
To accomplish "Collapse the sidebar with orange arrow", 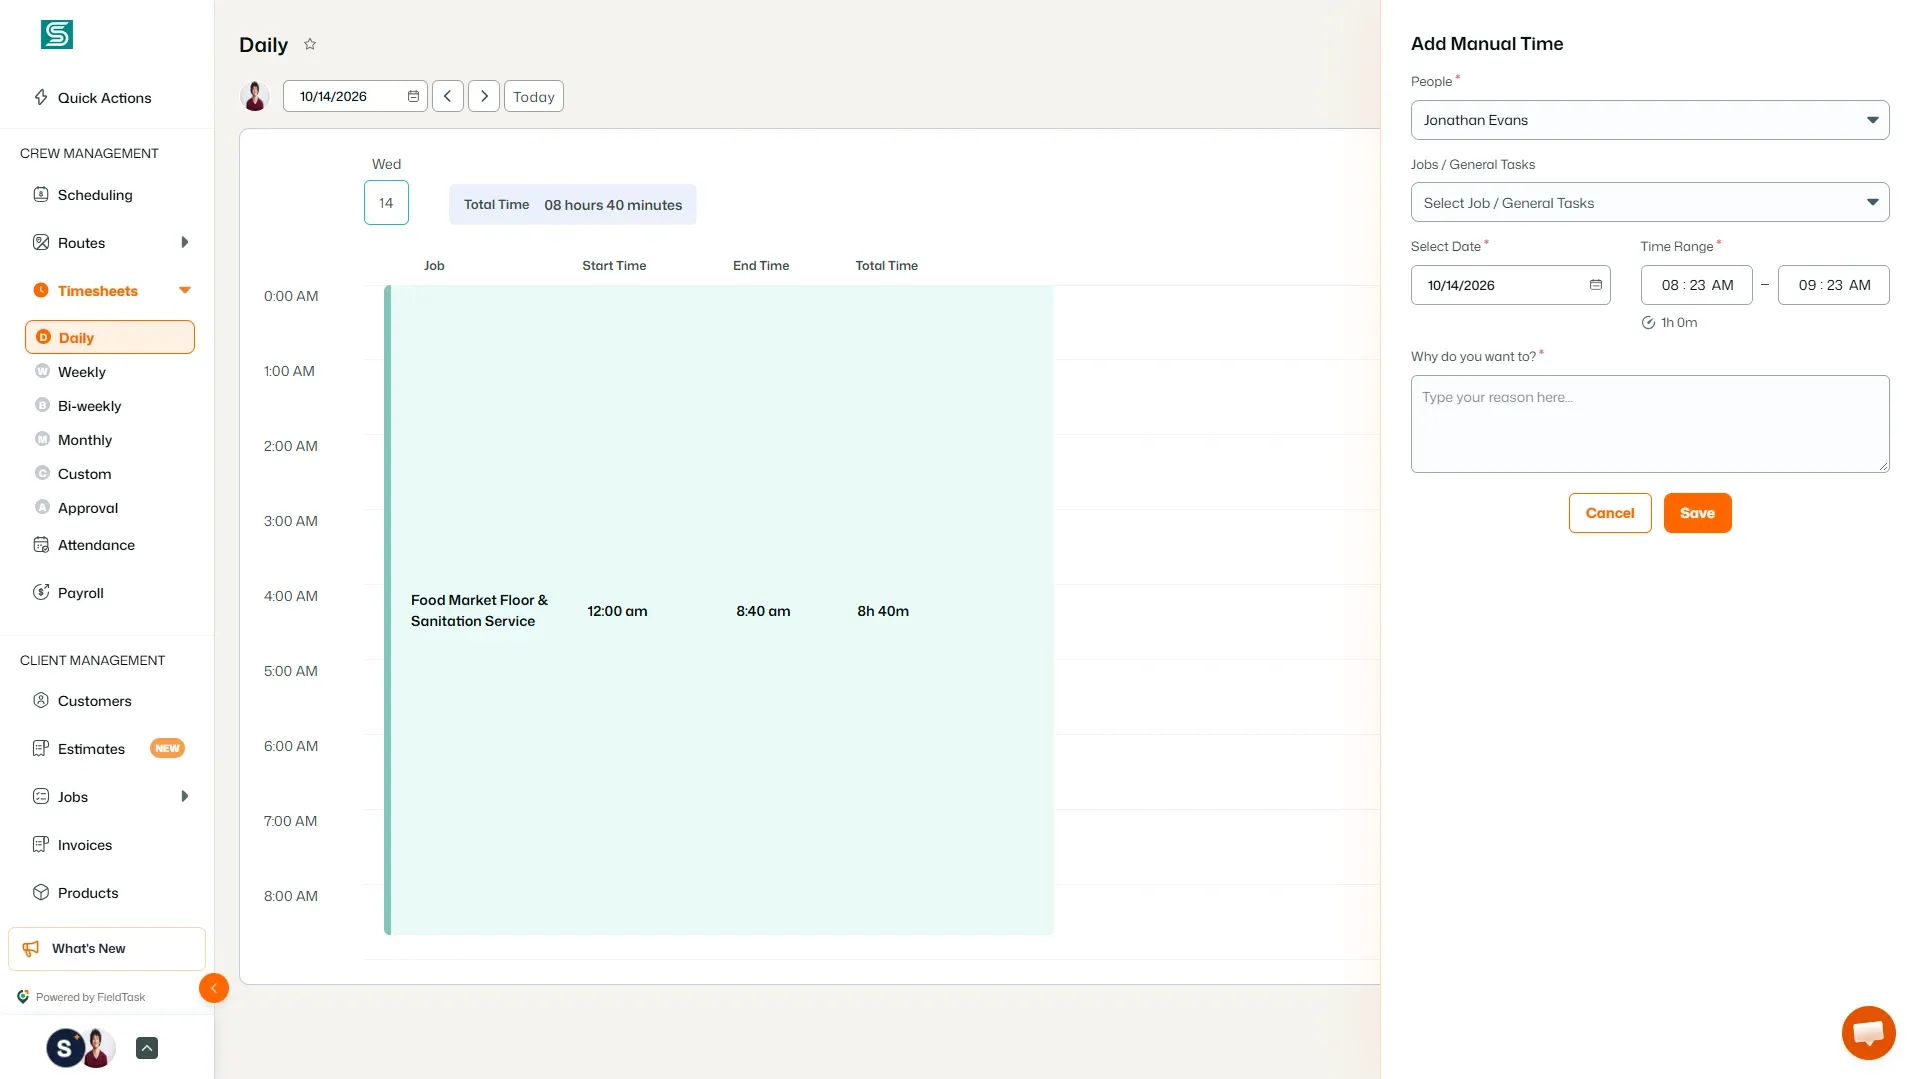I will pos(214,988).
